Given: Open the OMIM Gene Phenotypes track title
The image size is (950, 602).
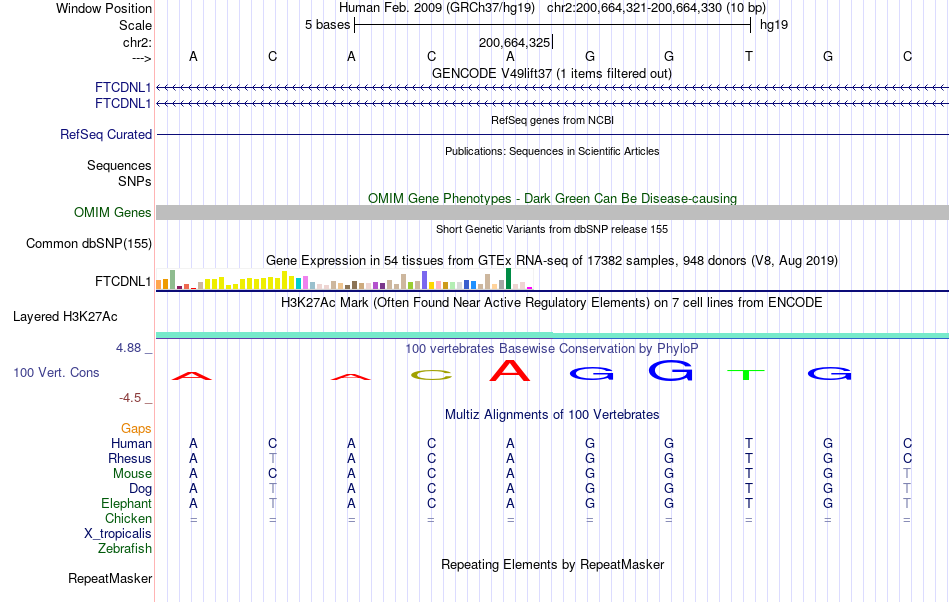Looking at the screenshot, I should [x=552, y=199].
